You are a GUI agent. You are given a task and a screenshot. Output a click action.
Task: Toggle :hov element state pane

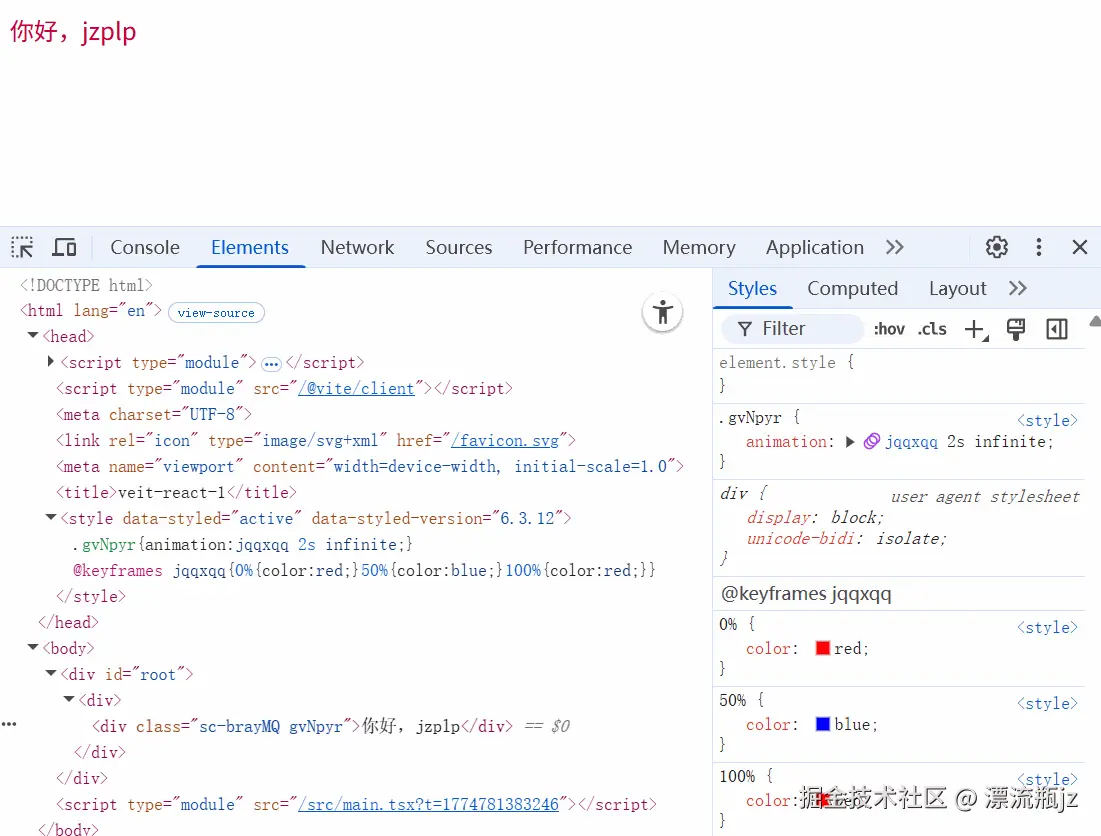point(889,328)
